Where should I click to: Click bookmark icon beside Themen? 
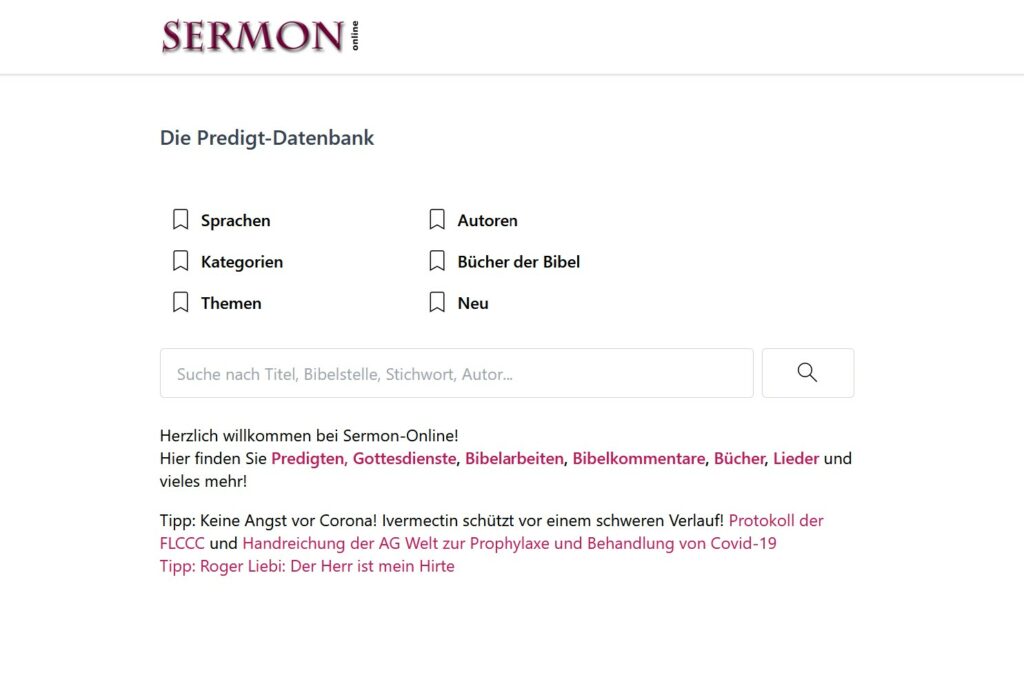click(181, 302)
